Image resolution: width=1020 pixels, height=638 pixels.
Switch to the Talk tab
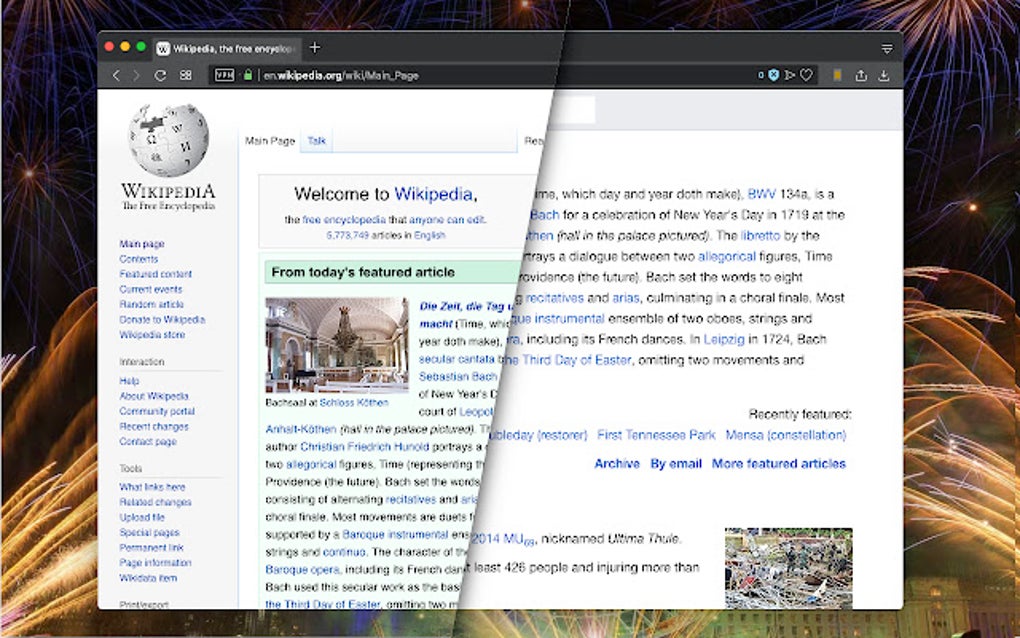click(x=316, y=140)
